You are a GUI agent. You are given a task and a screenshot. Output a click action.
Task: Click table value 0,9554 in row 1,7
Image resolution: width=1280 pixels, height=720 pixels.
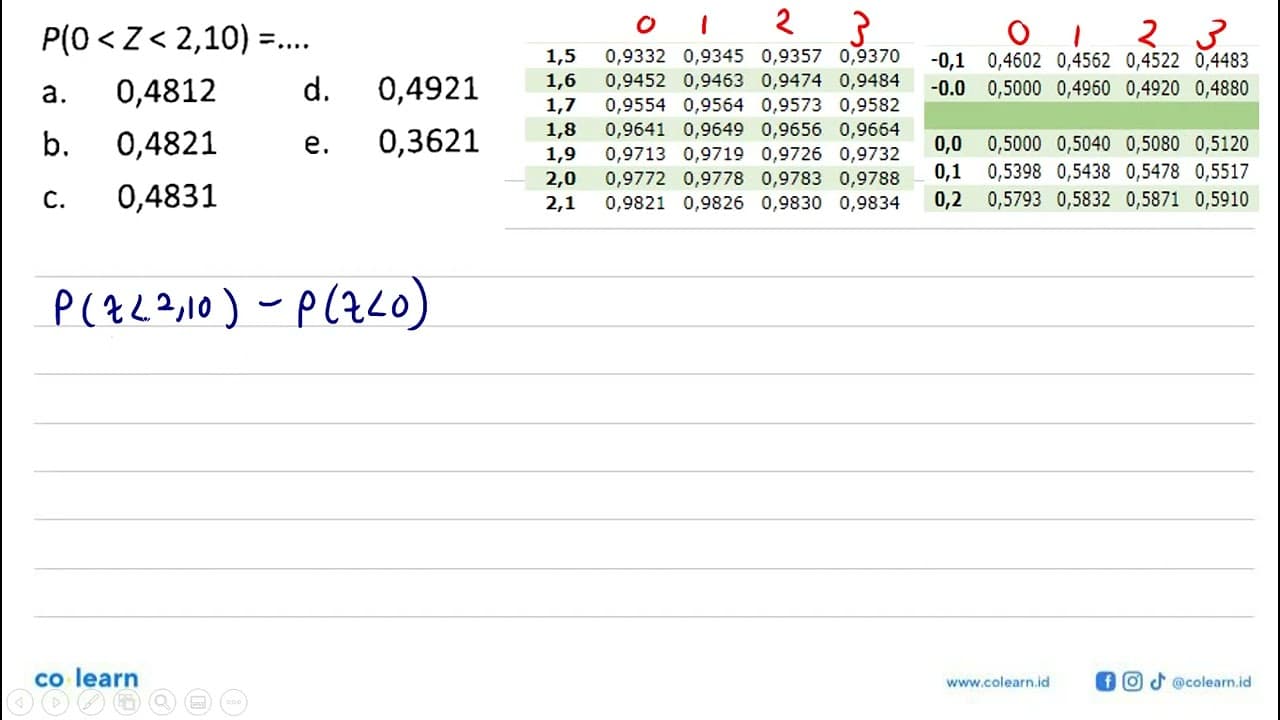coord(635,105)
